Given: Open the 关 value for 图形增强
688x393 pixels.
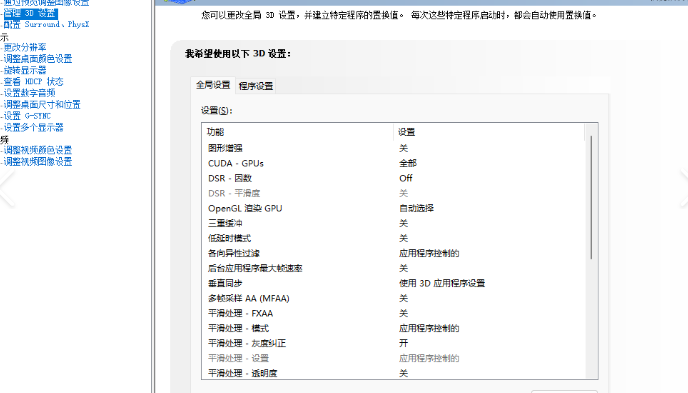Looking at the screenshot, I should [404, 148].
